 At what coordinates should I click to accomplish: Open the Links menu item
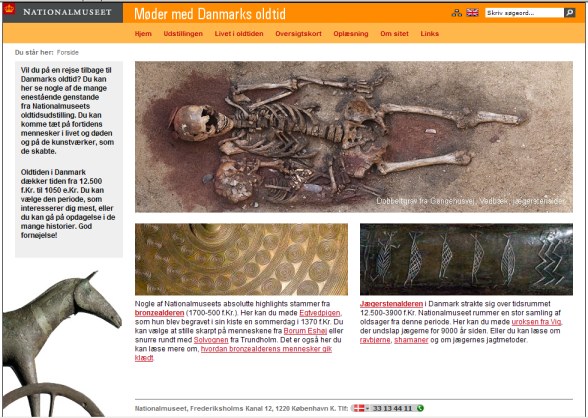tap(429, 34)
